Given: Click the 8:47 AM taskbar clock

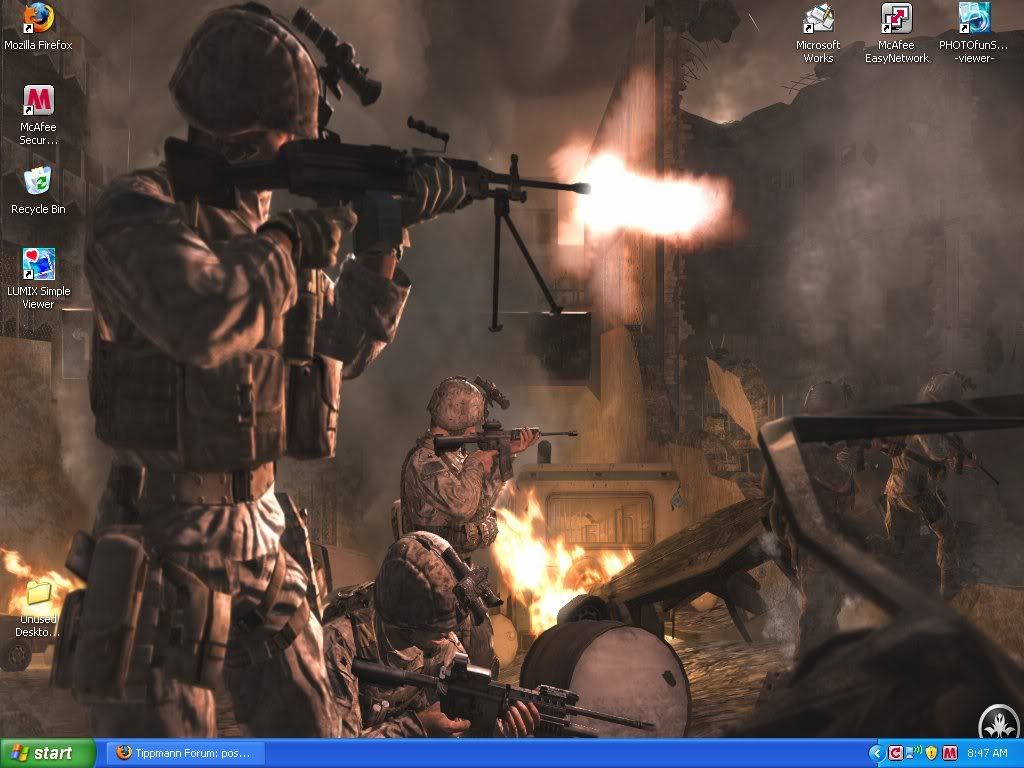Looking at the screenshot, I should coord(987,753).
